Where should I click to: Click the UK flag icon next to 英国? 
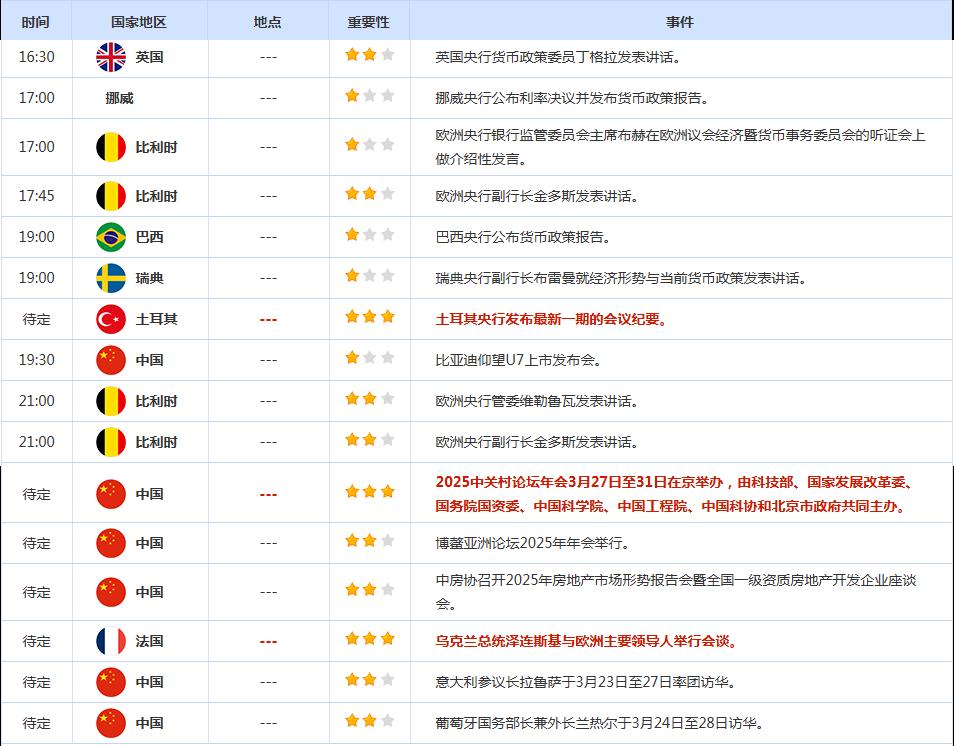click(111, 57)
